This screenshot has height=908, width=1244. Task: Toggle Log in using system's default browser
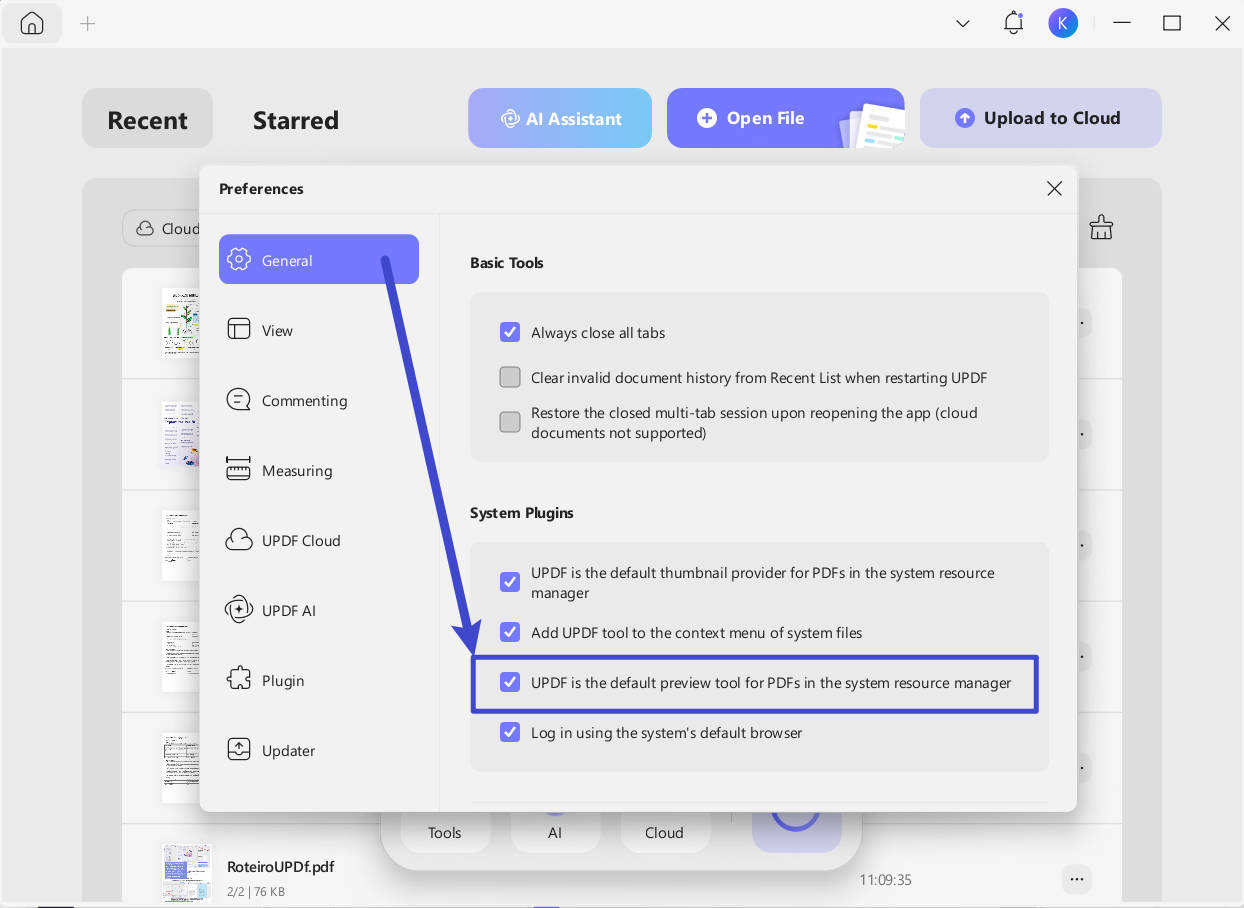510,732
